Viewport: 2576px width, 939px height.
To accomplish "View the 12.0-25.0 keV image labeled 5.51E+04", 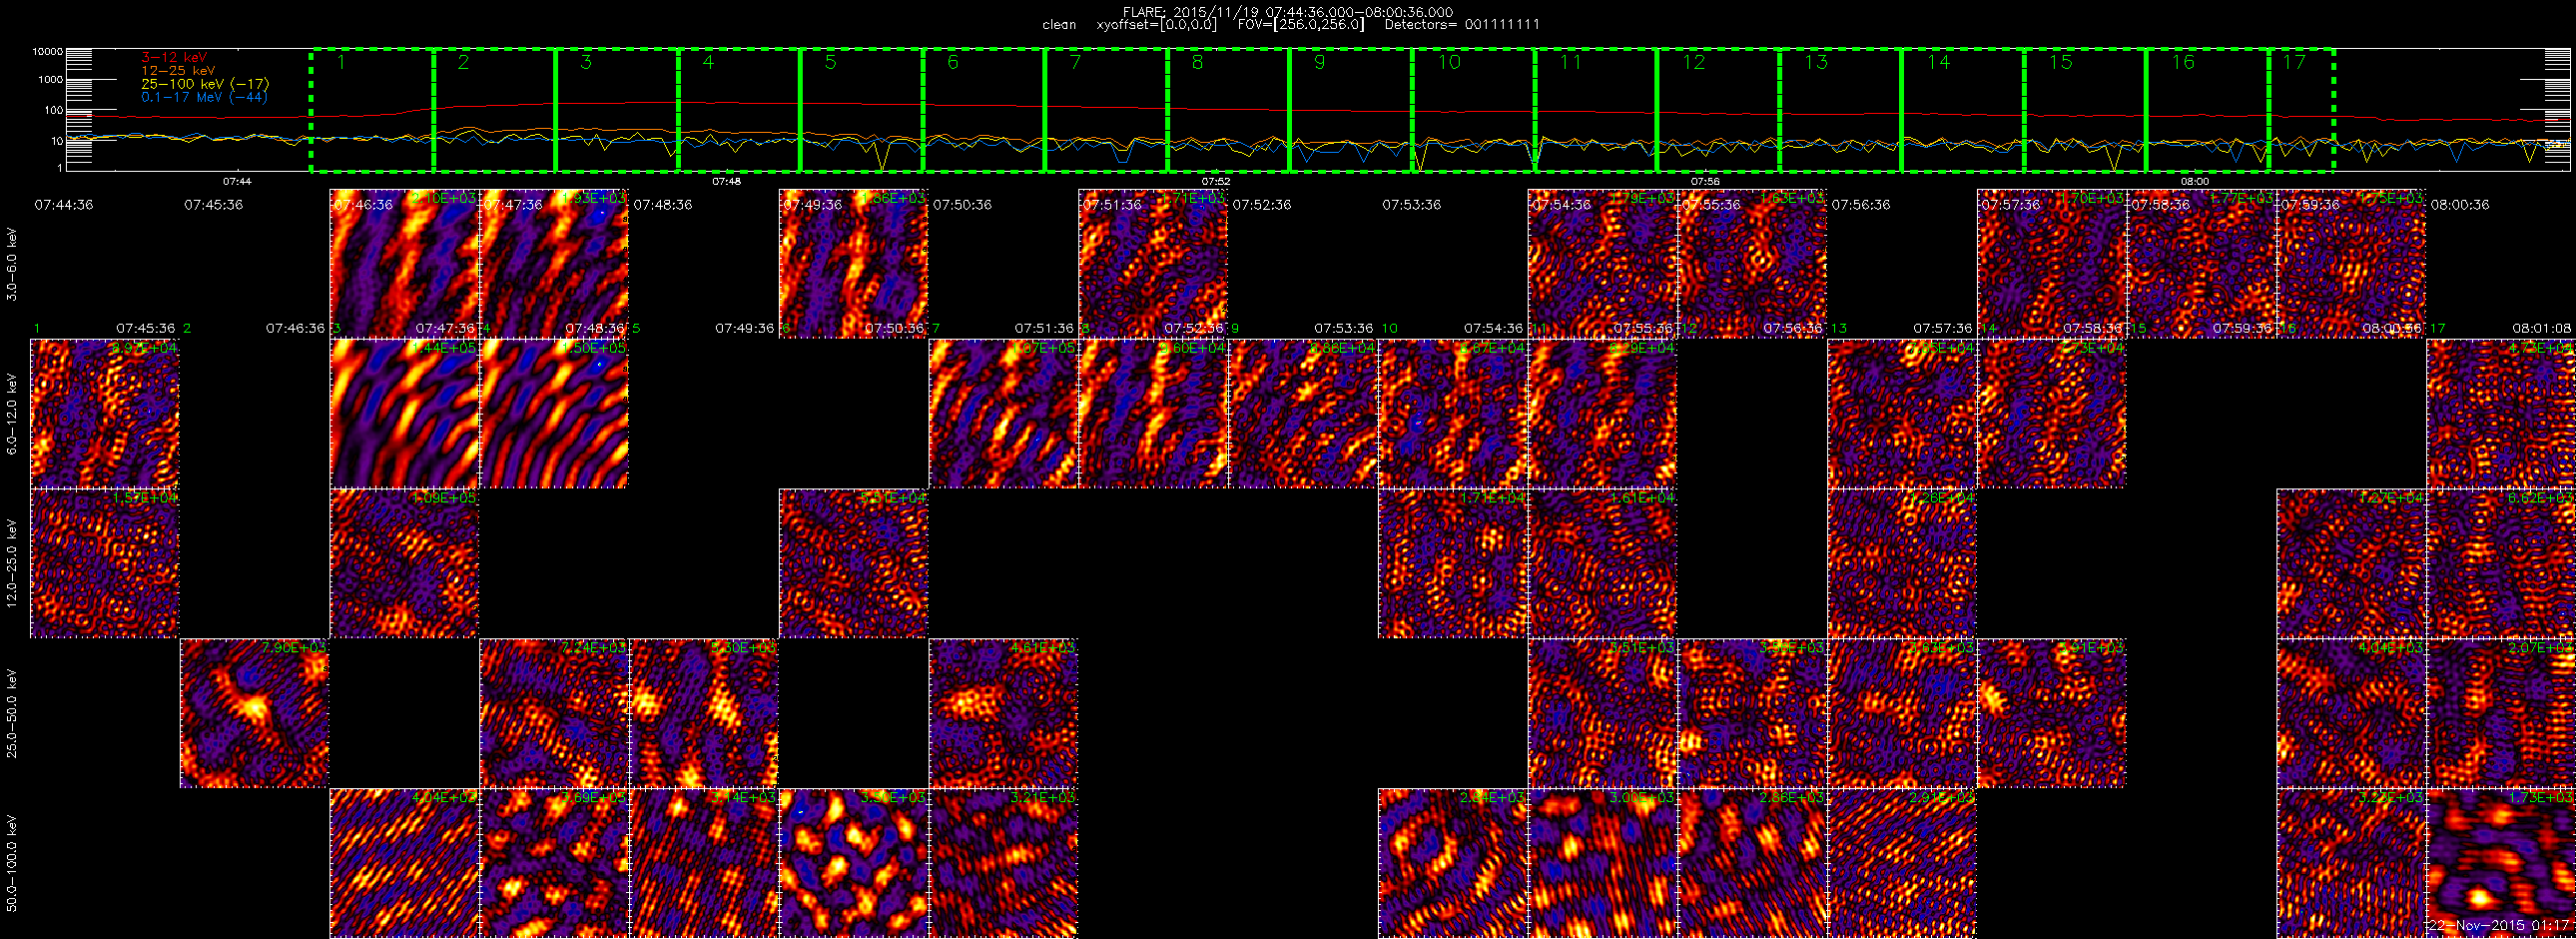I will point(854,563).
